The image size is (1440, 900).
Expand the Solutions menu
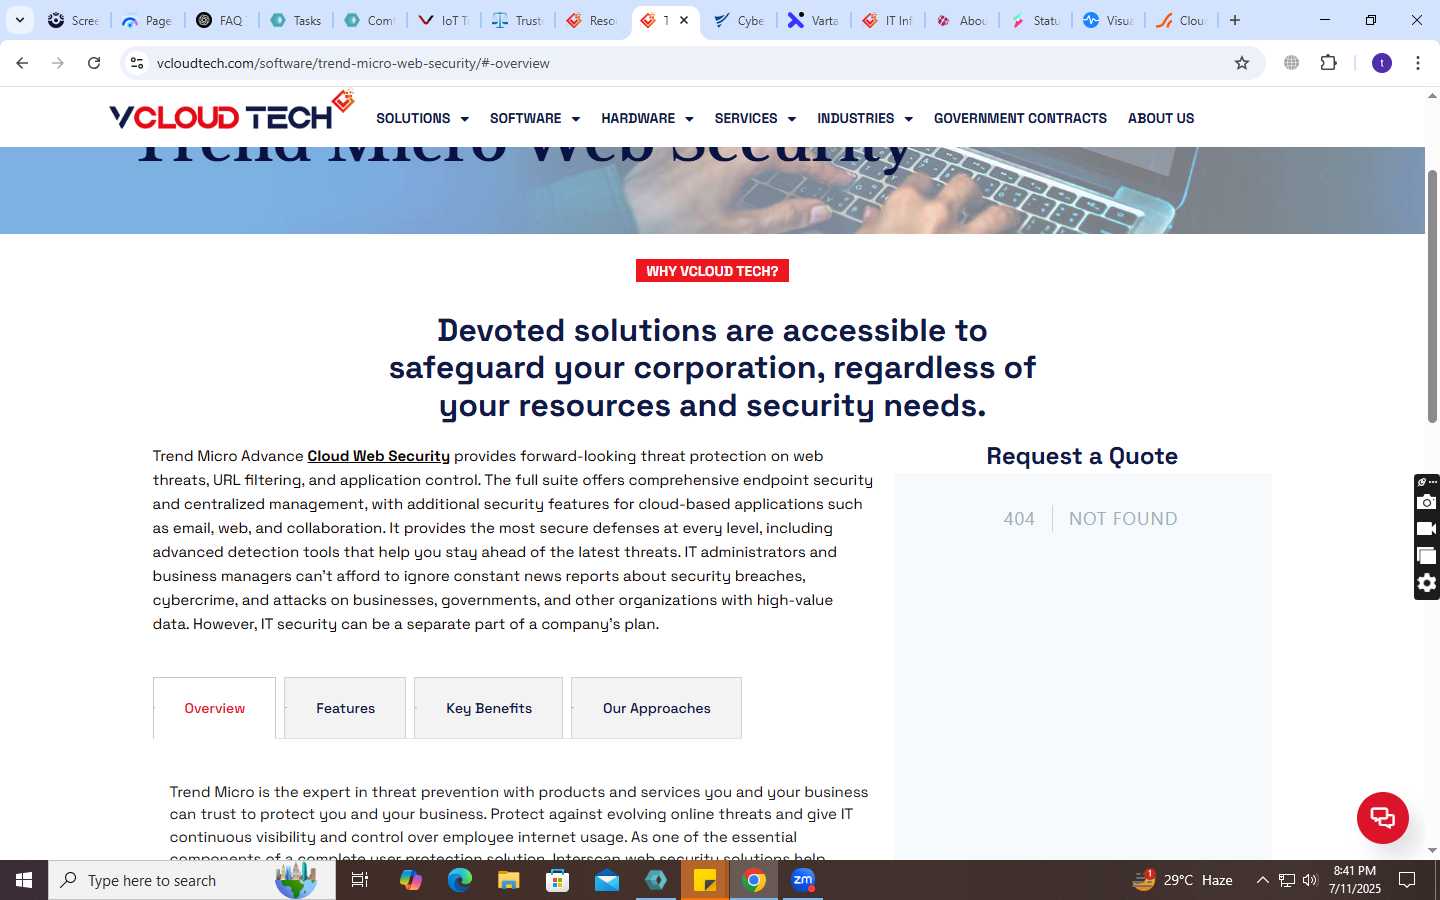click(x=422, y=118)
